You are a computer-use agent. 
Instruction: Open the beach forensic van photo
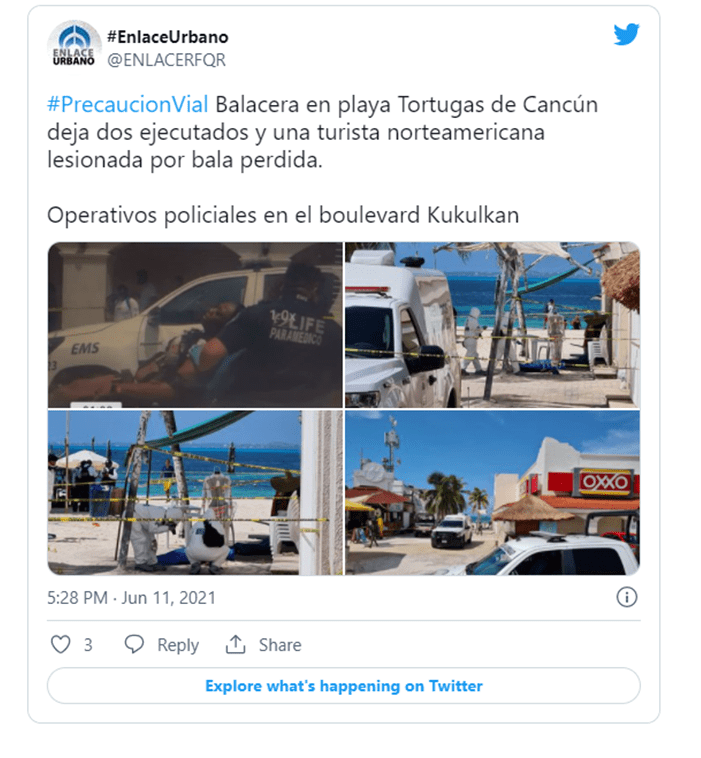point(493,325)
